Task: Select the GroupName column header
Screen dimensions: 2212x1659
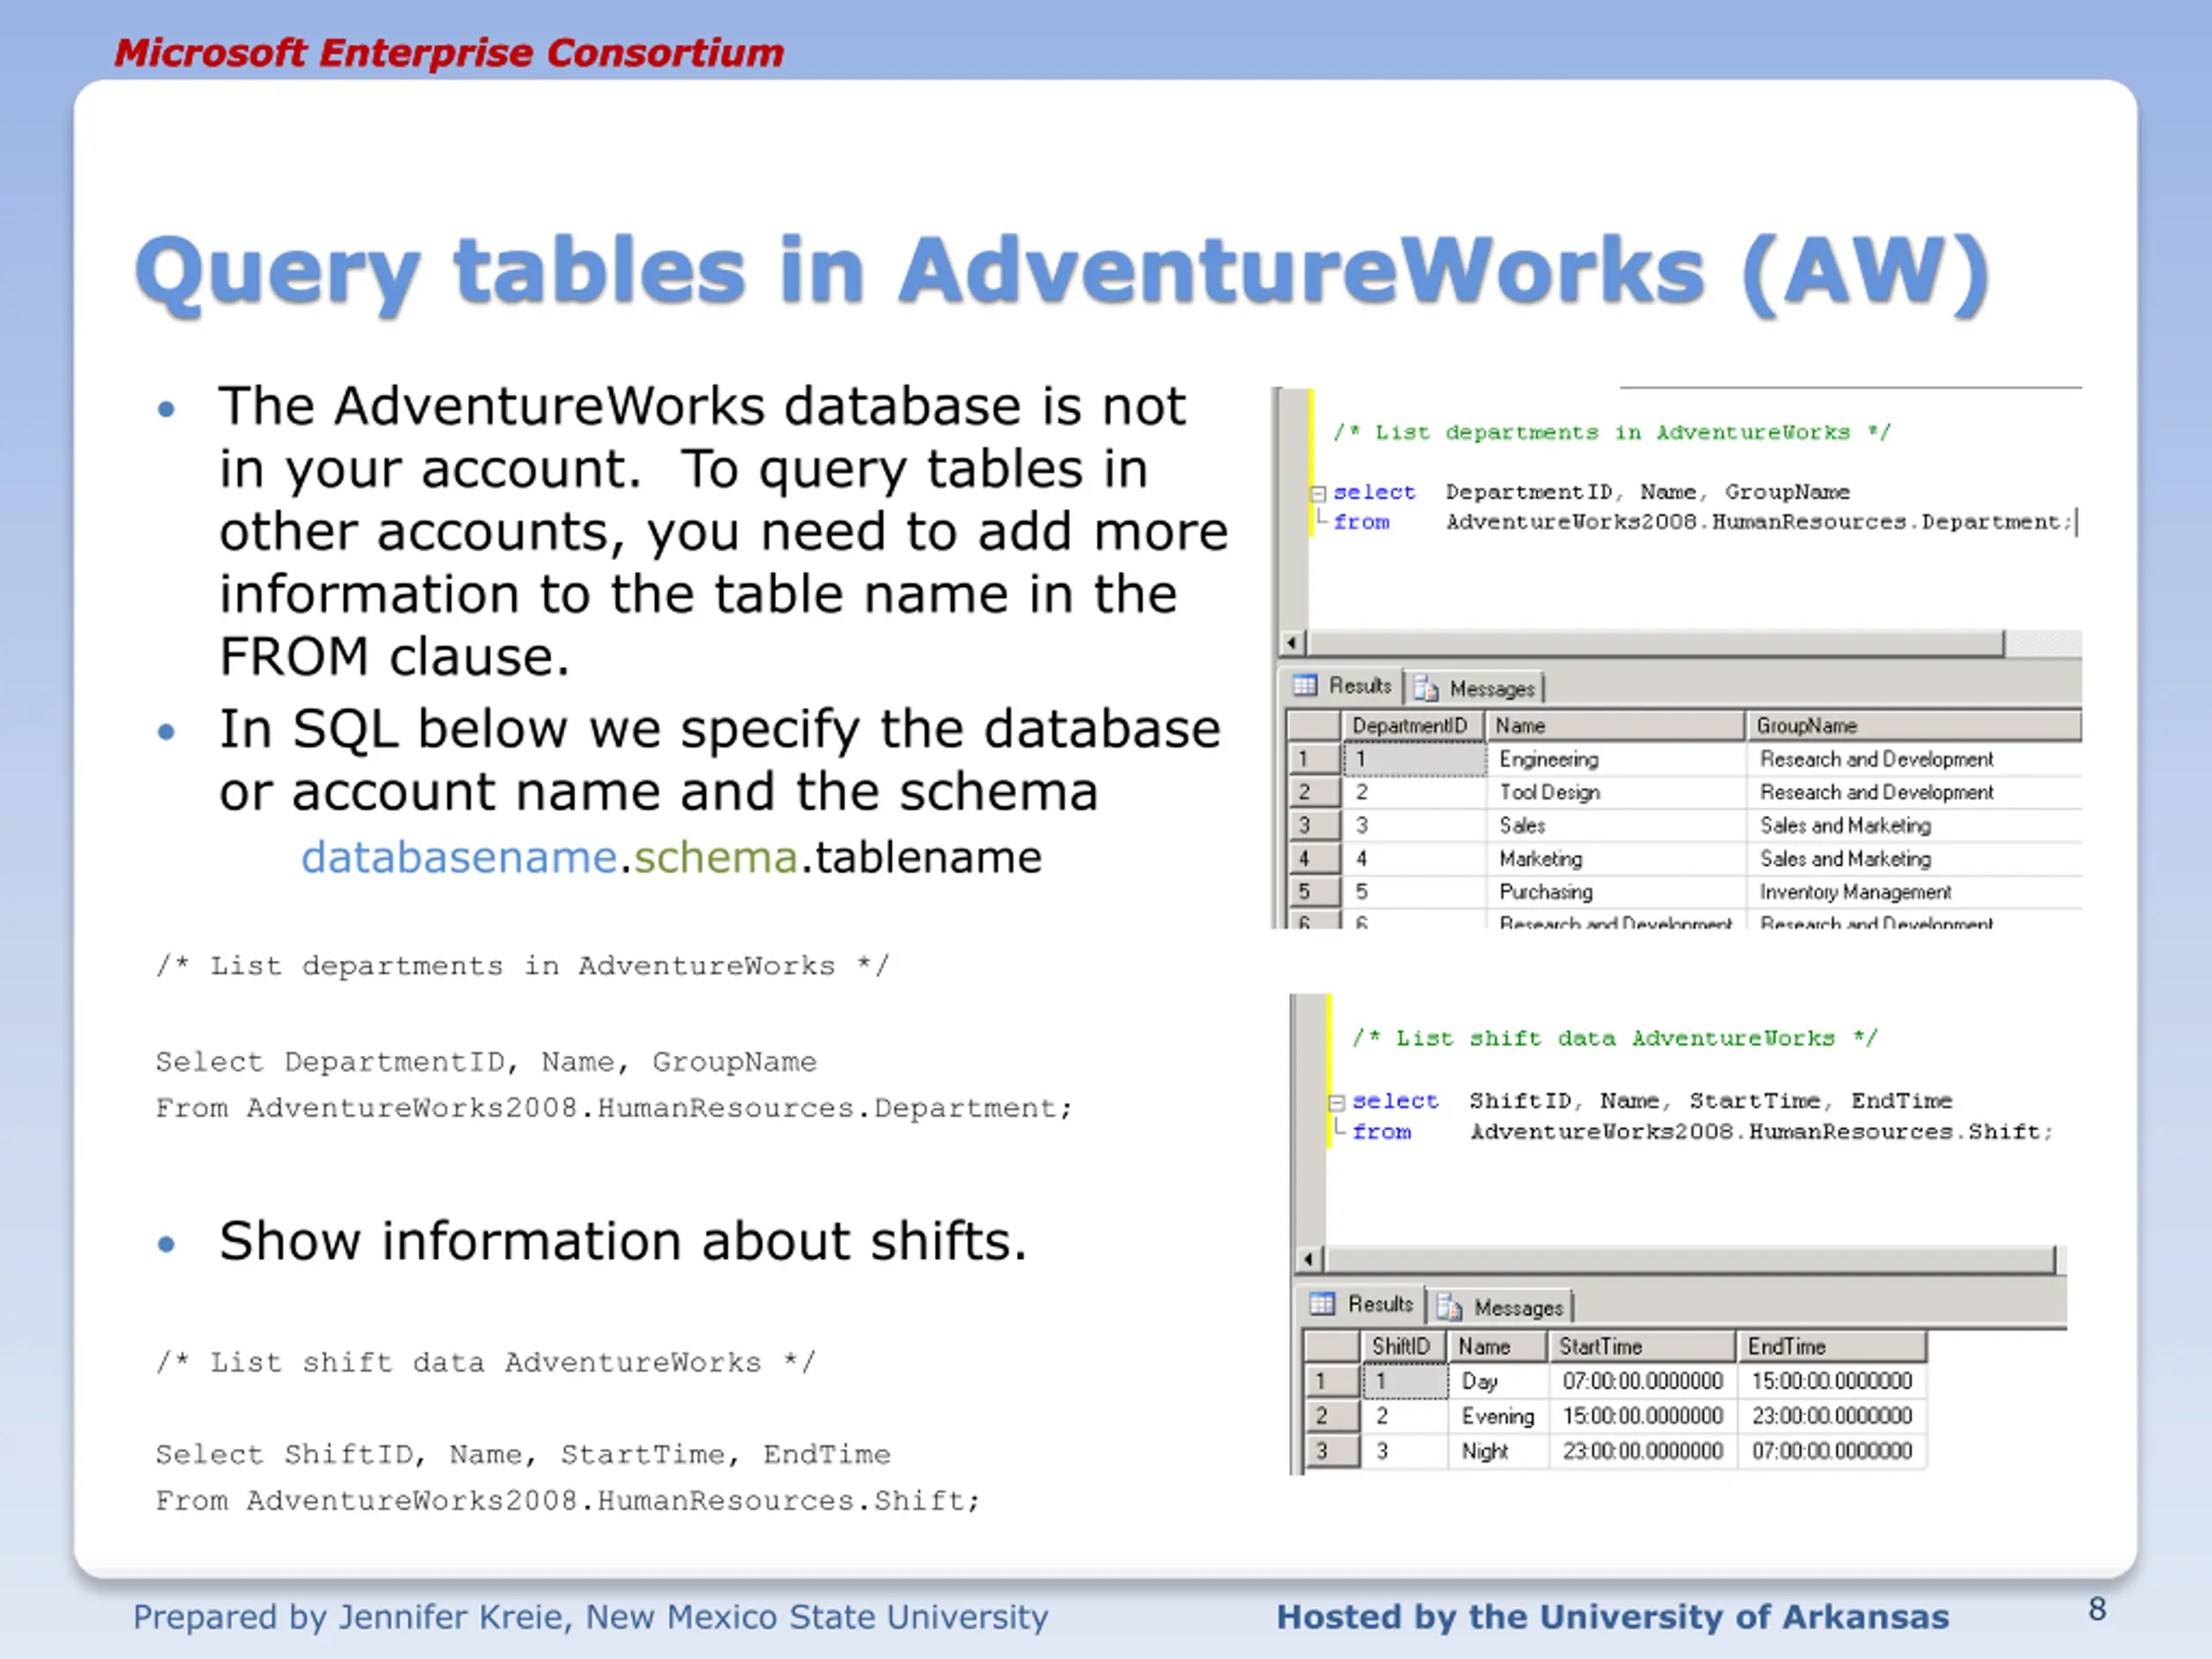Action: [1913, 726]
